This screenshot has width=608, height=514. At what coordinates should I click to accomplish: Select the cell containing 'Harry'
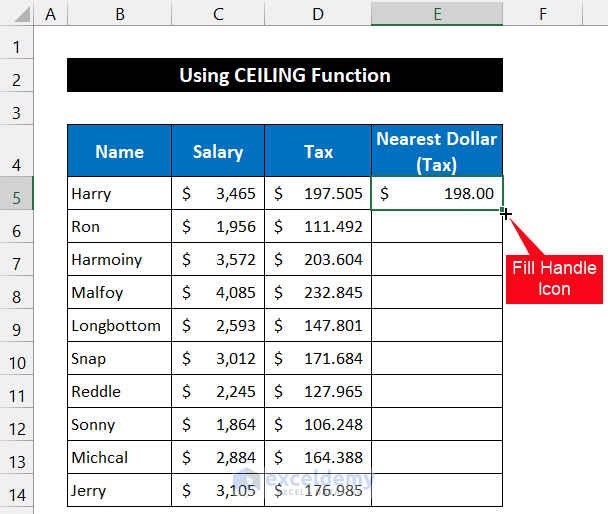(119, 193)
